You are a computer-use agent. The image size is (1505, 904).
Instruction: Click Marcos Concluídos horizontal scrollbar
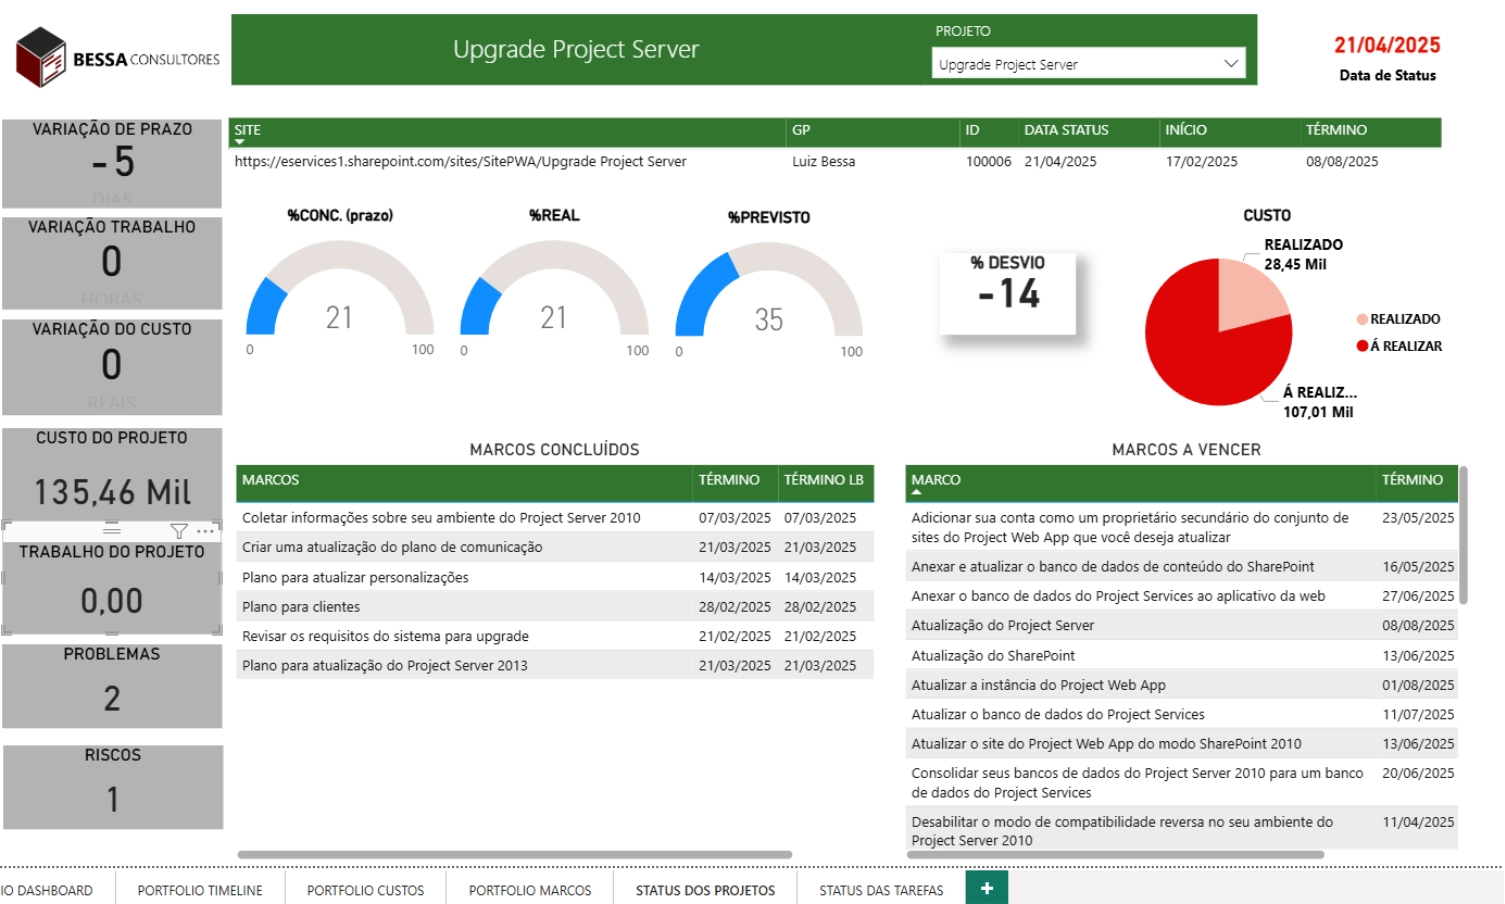click(514, 855)
